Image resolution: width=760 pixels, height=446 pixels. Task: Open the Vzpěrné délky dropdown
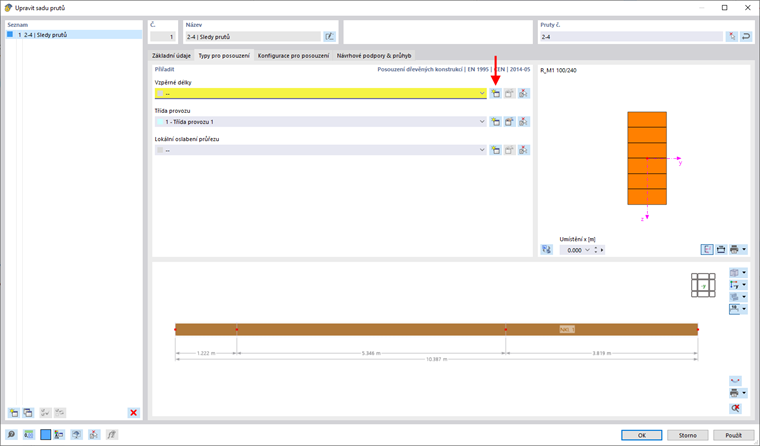[x=482, y=94]
